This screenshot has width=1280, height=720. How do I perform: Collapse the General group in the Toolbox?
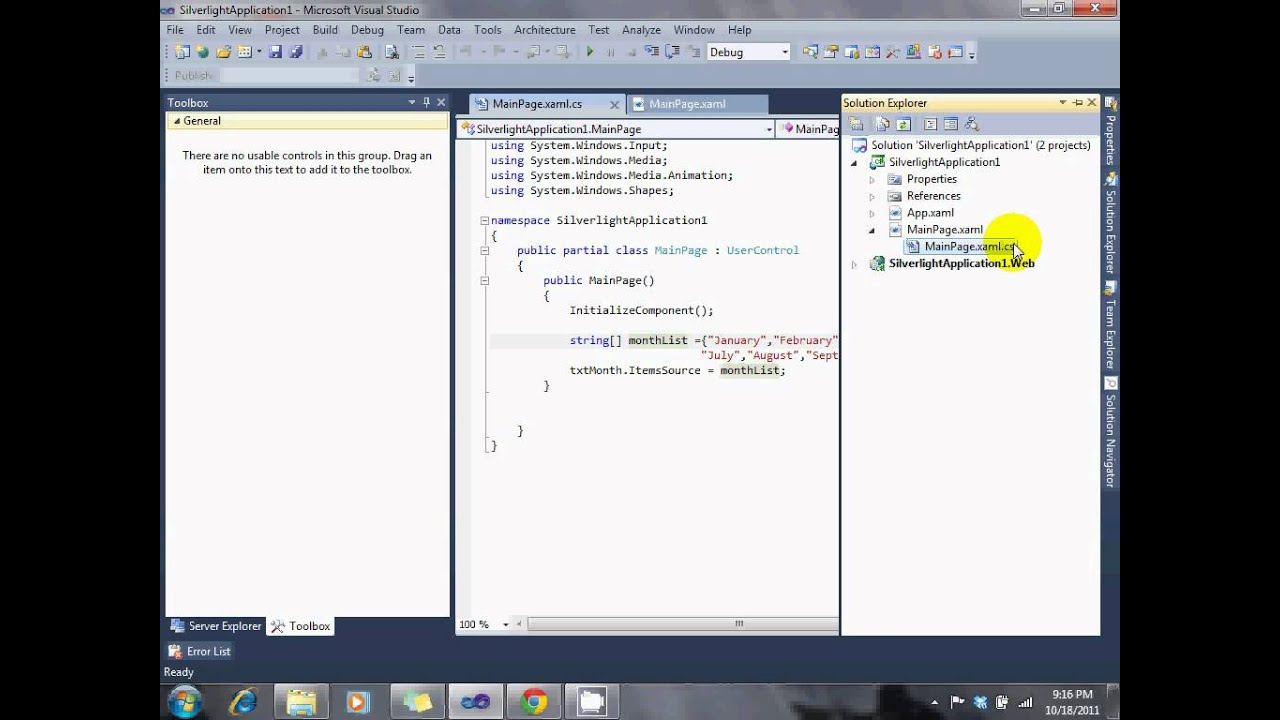[177, 121]
